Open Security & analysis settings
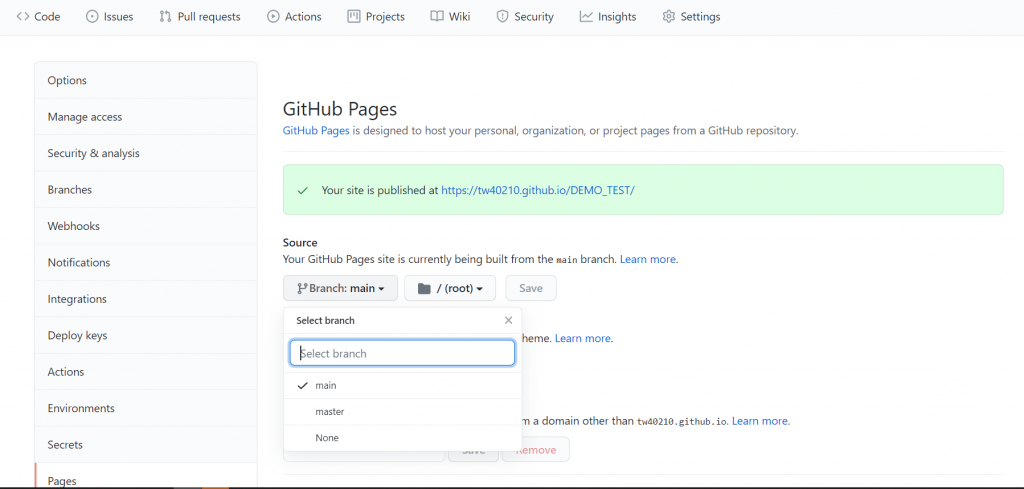The image size is (1024, 489). [x=146, y=153]
